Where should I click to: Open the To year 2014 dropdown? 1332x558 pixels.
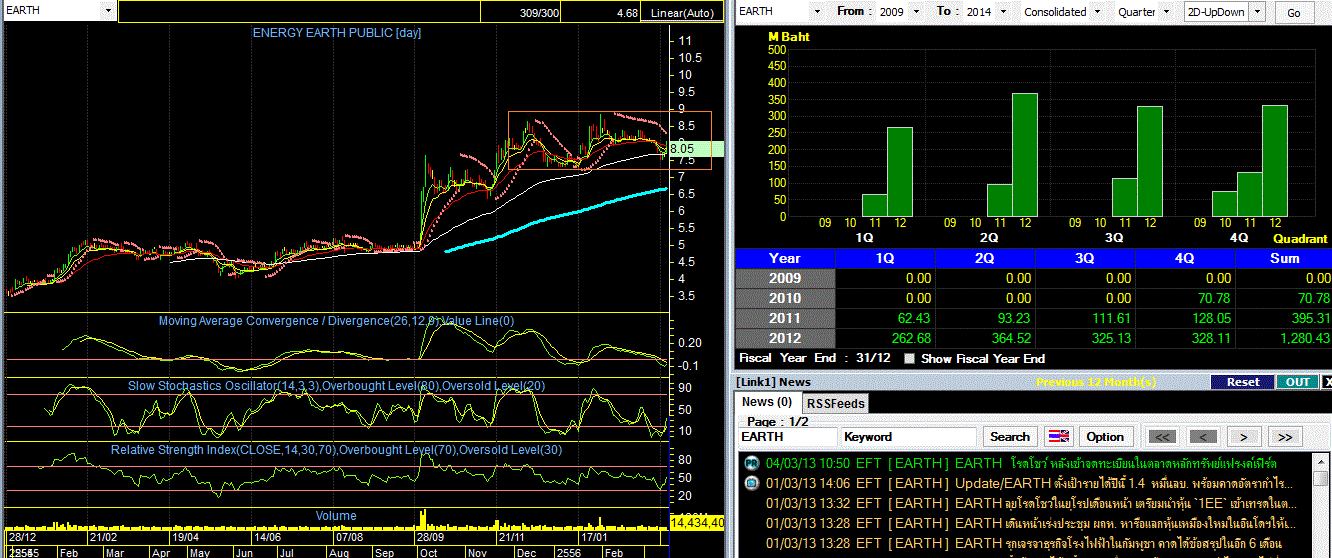[x=1003, y=12]
